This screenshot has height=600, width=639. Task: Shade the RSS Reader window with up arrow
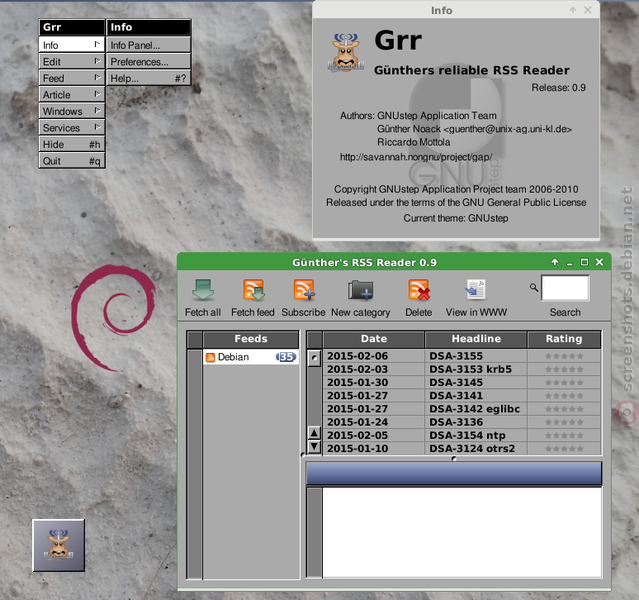[555, 262]
